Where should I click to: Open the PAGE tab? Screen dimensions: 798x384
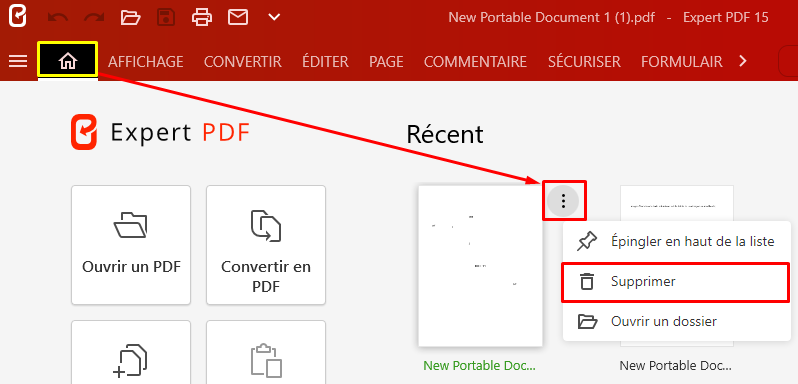tap(386, 62)
